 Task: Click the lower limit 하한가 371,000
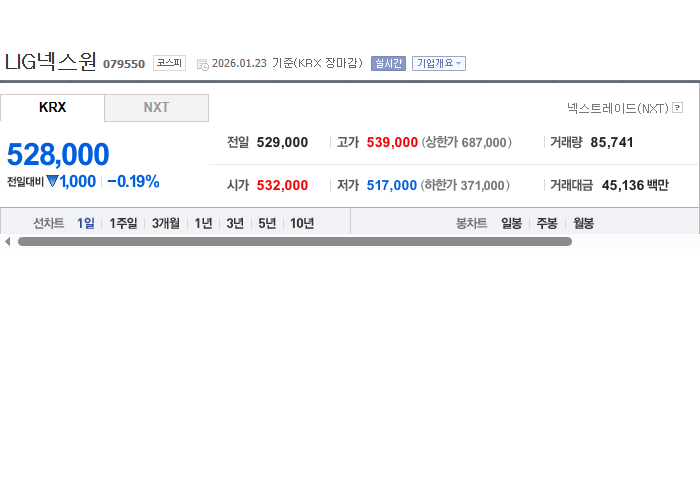click(x=465, y=185)
